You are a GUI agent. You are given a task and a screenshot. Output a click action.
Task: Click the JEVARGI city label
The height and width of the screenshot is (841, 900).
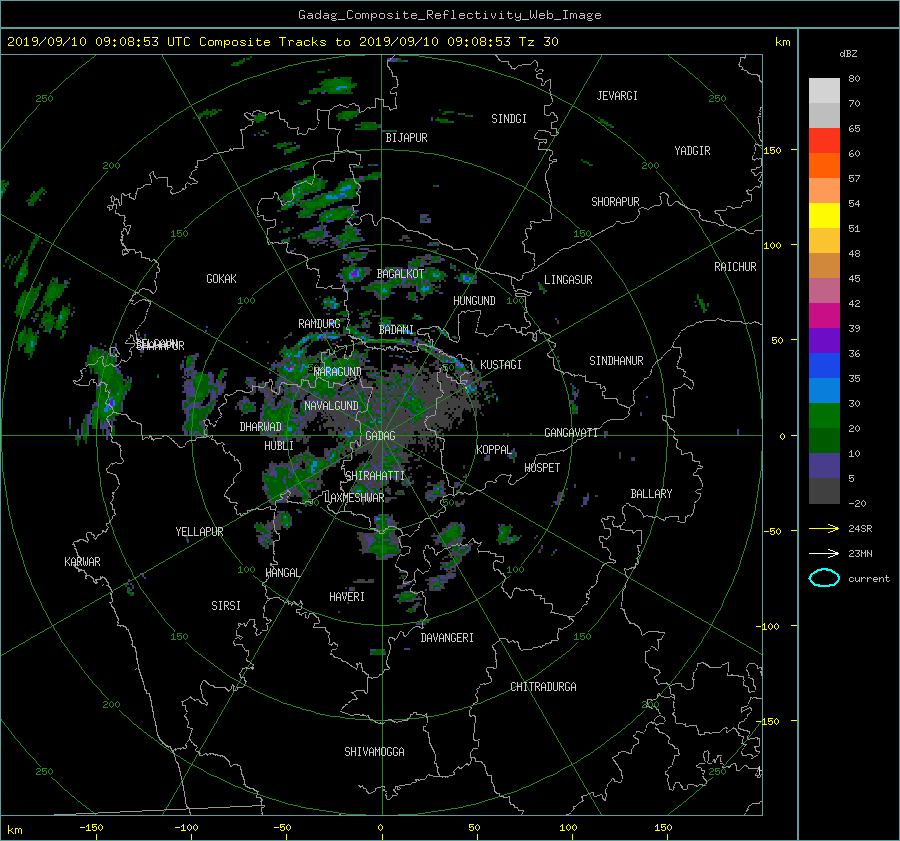coord(617,96)
